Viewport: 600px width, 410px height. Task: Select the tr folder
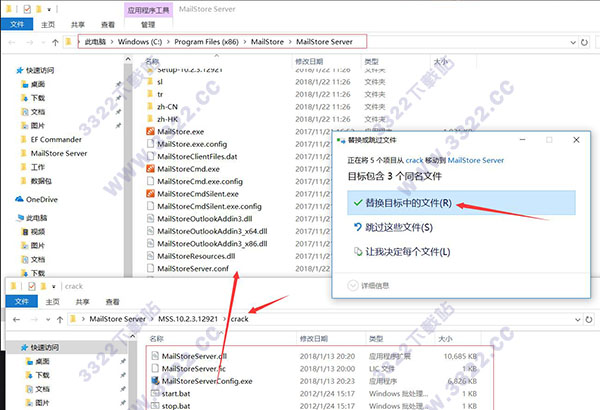coord(160,94)
